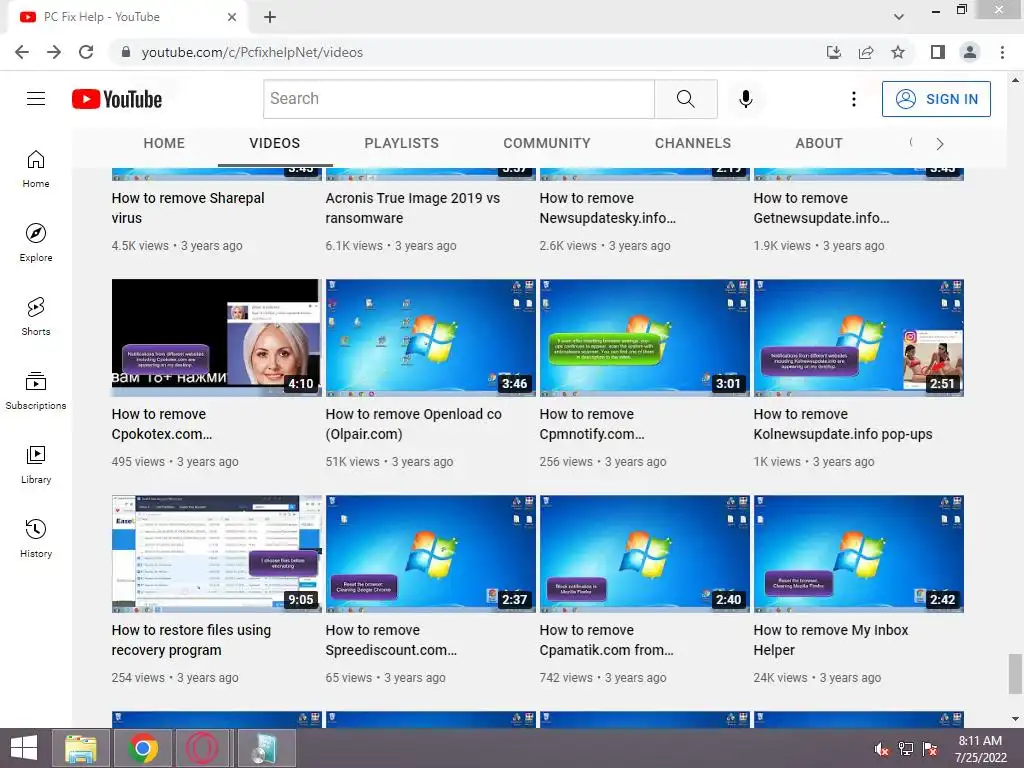Click the network tray icon
1024x768 pixels.
(906, 749)
